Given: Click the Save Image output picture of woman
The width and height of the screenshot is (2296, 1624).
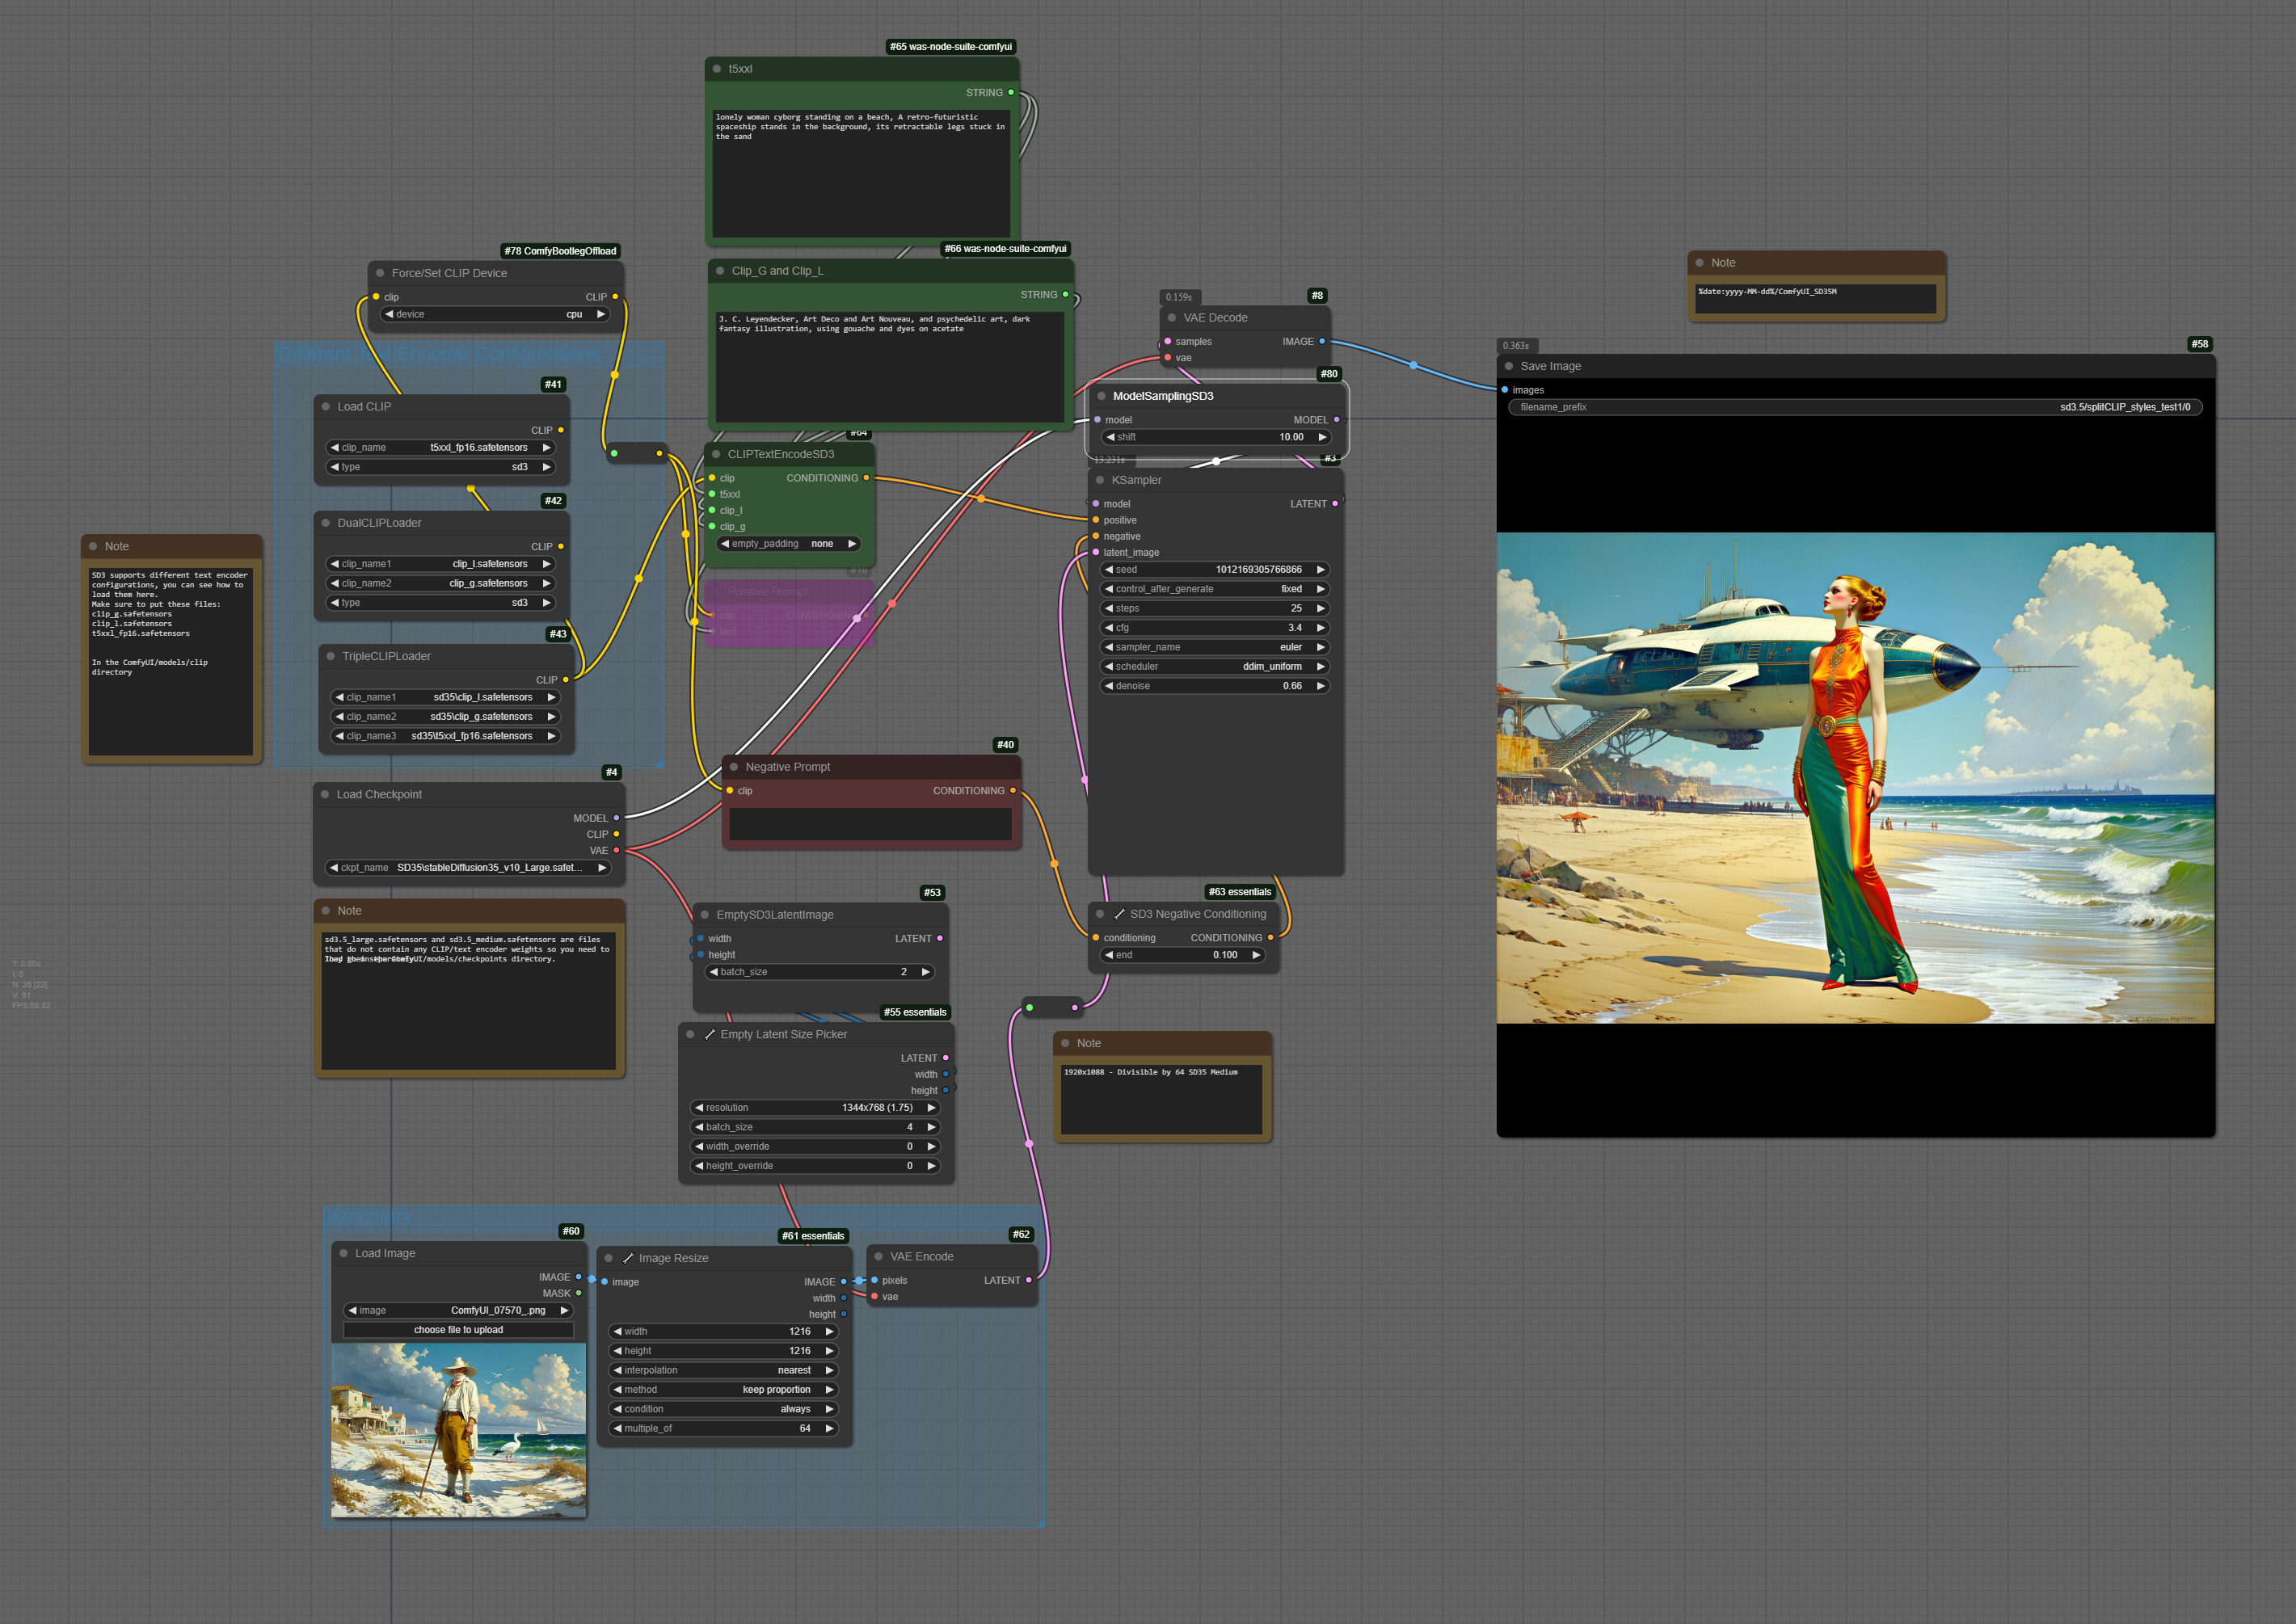Looking at the screenshot, I should coord(1855,778).
